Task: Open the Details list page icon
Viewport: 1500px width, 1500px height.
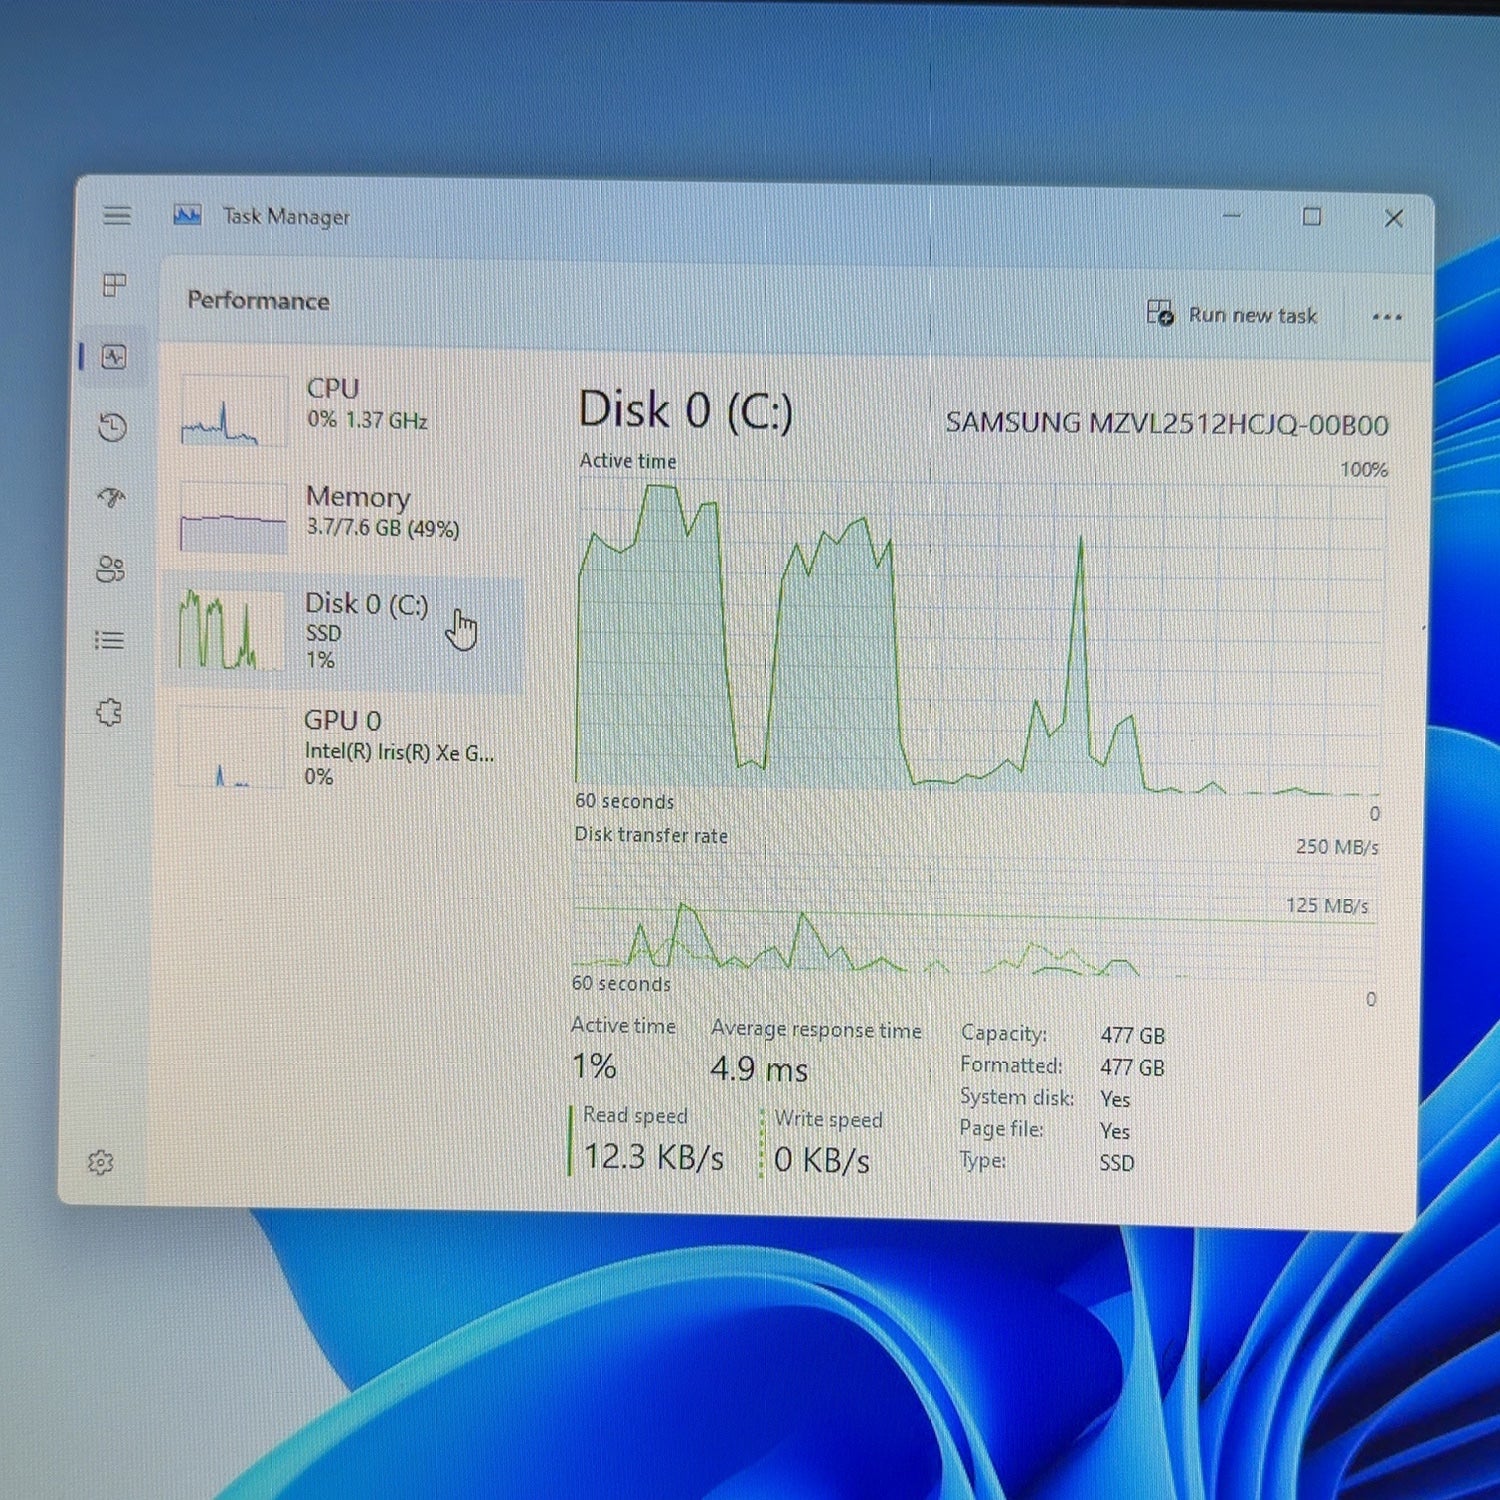Action: (109, 640)
